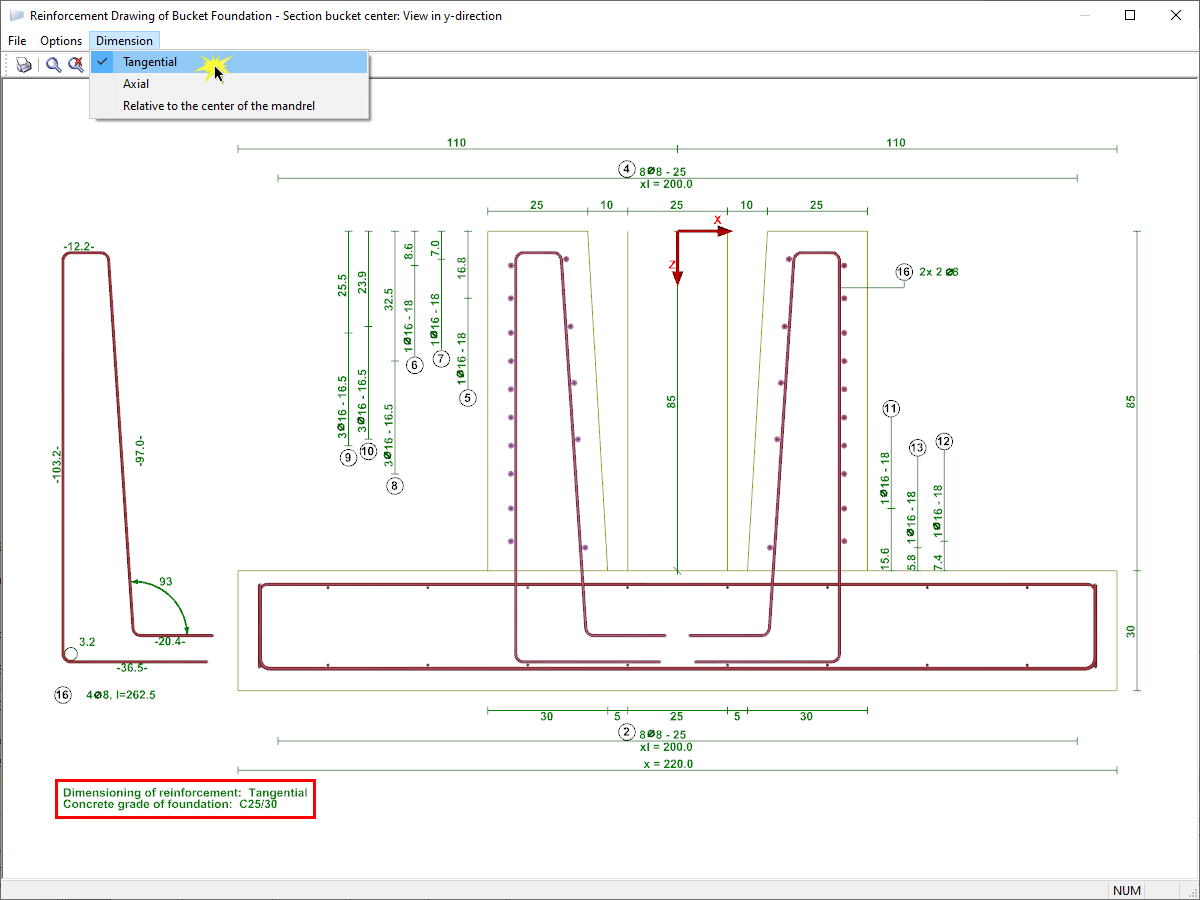Click rebar position marker 11 on the right
The height and width of the screenshot is (900, 1200).
point(891,408)
